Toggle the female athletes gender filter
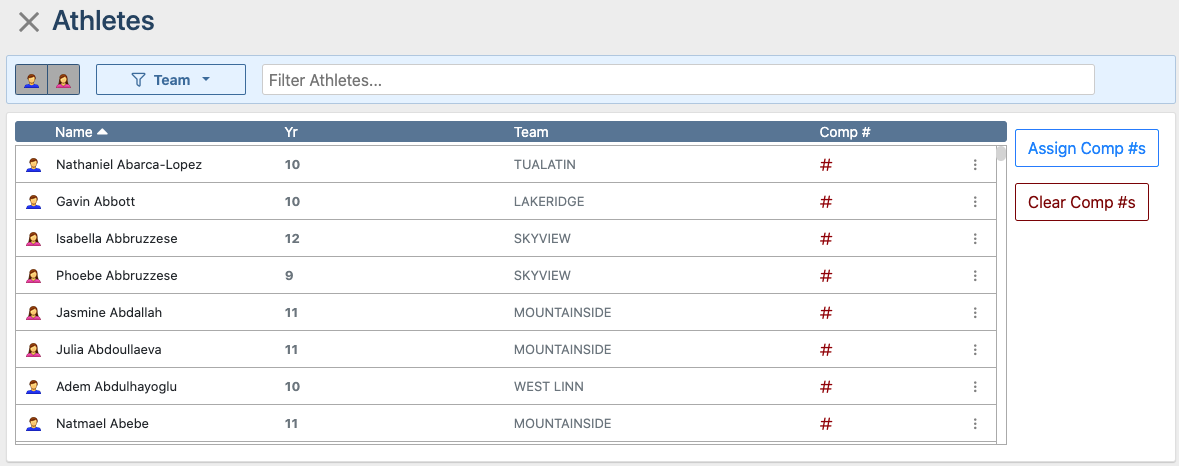The height and width of the screenshot is (466, 1179). coord(64,80)
